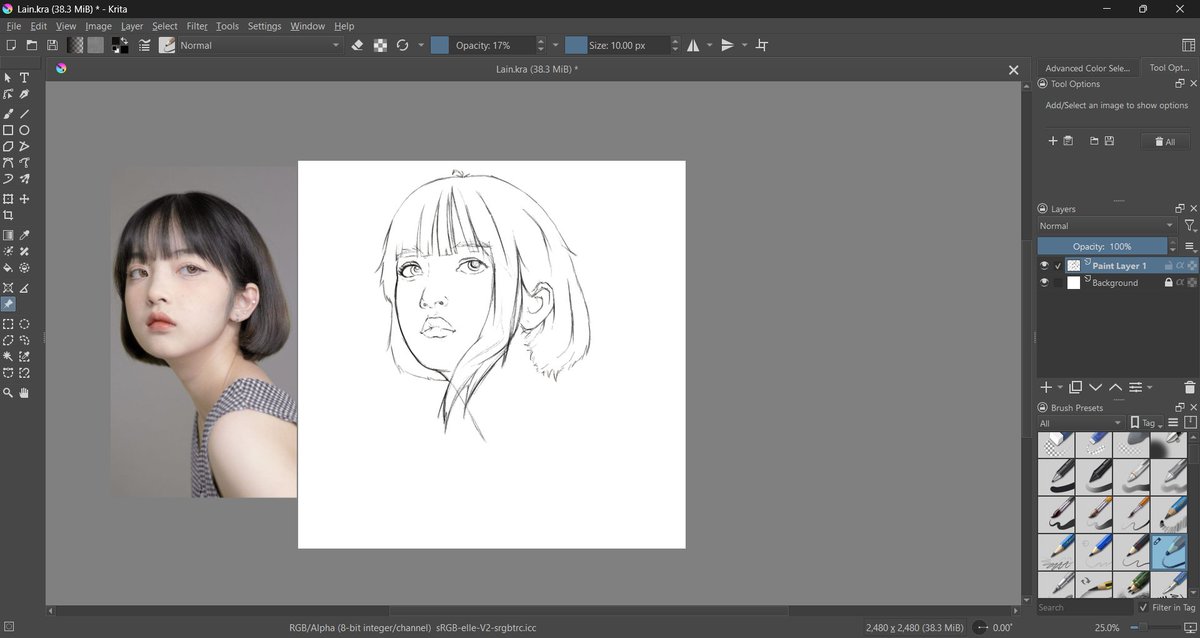Click the Save floppy disk icon
This screenshot has width=1200, height=638.
52,45
